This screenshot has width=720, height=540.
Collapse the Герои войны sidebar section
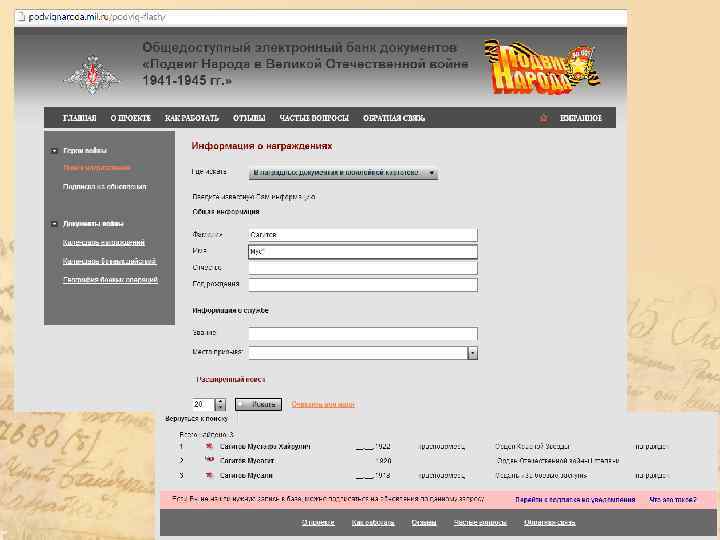(54, 151)
